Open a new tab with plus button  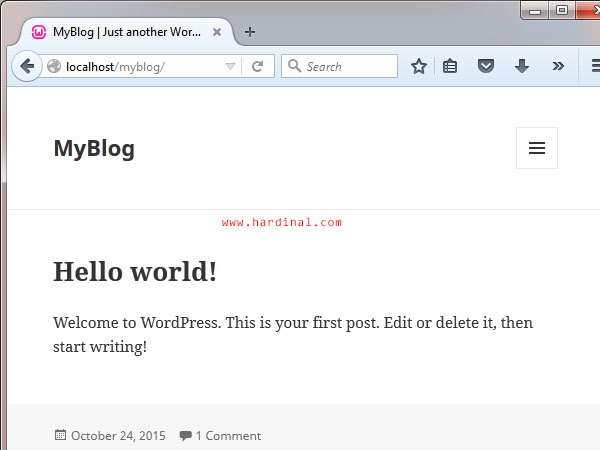click(250, 32)
